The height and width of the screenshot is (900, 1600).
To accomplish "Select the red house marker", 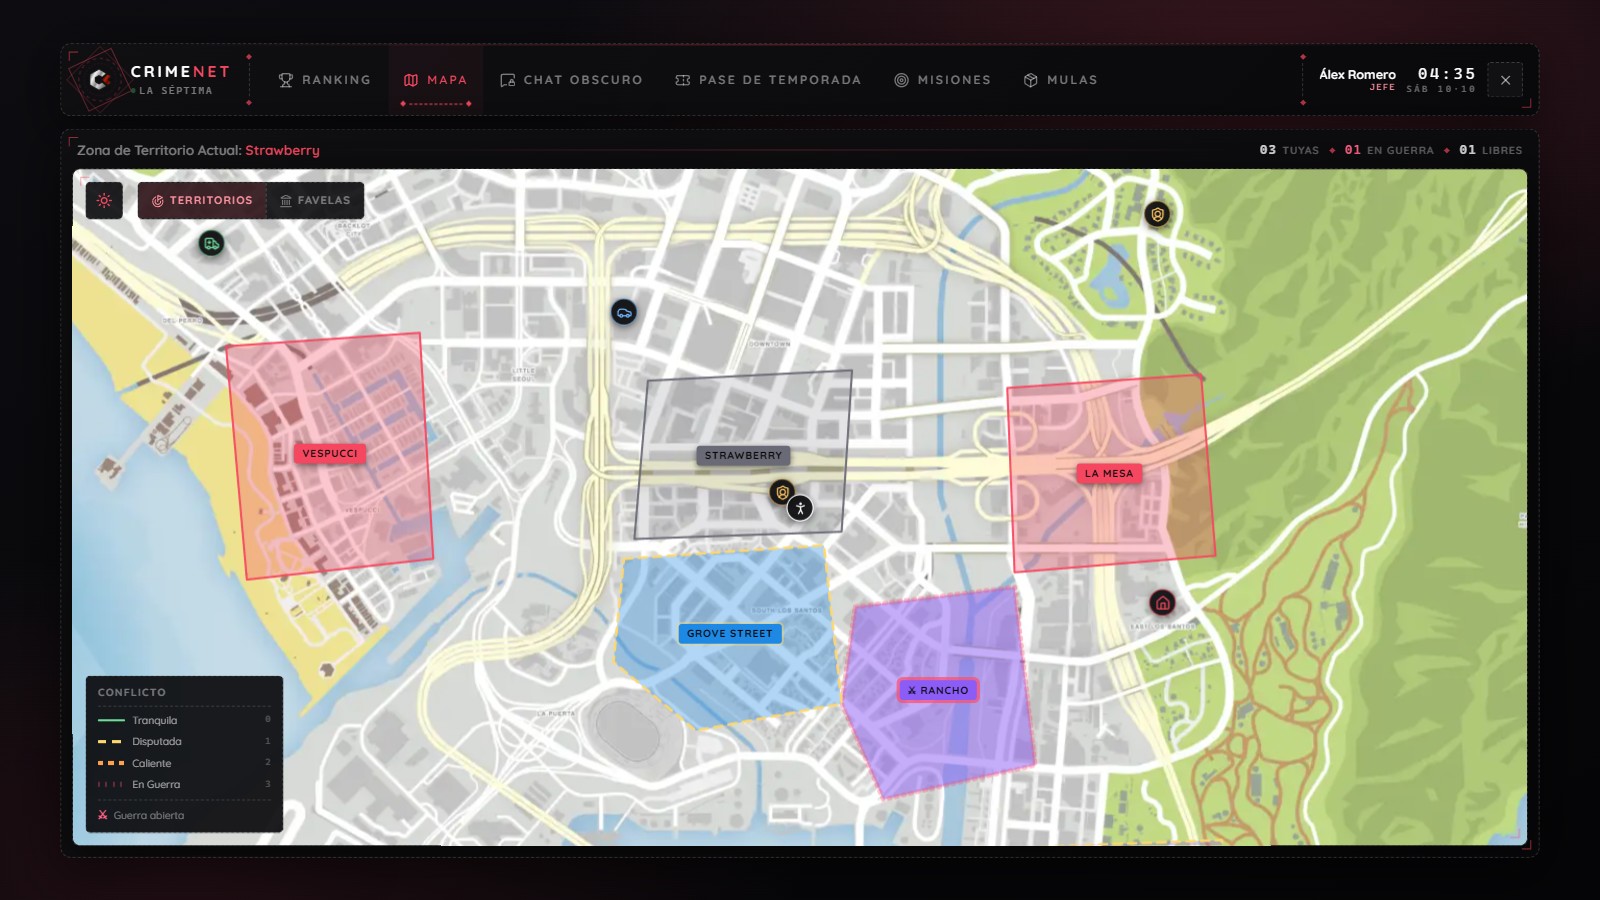I will [1162, 603].
